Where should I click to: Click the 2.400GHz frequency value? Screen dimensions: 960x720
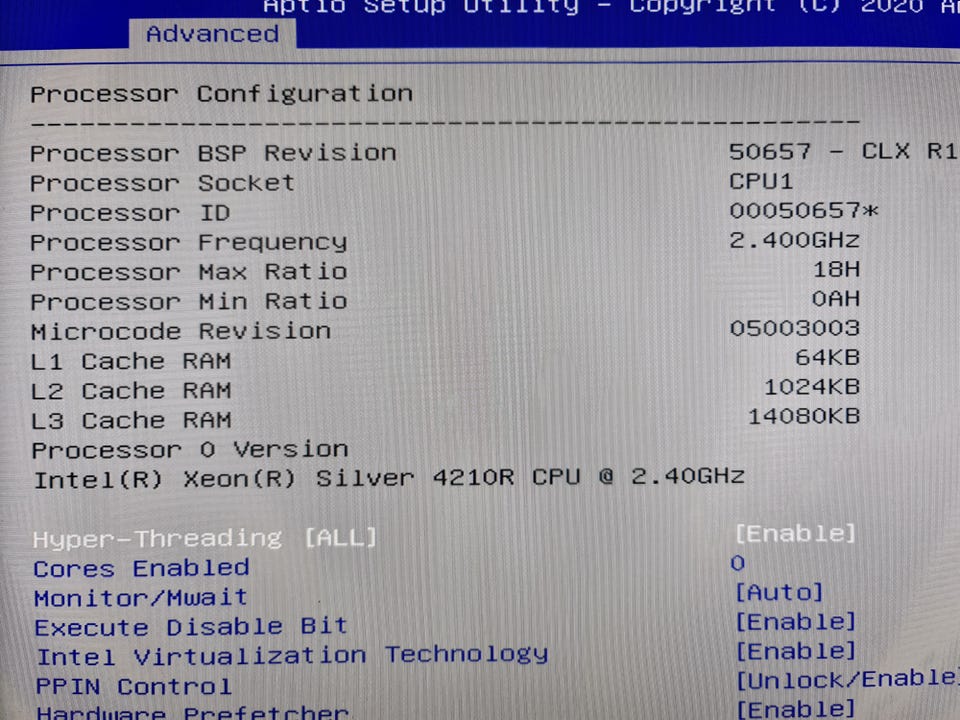click(794, 240)
